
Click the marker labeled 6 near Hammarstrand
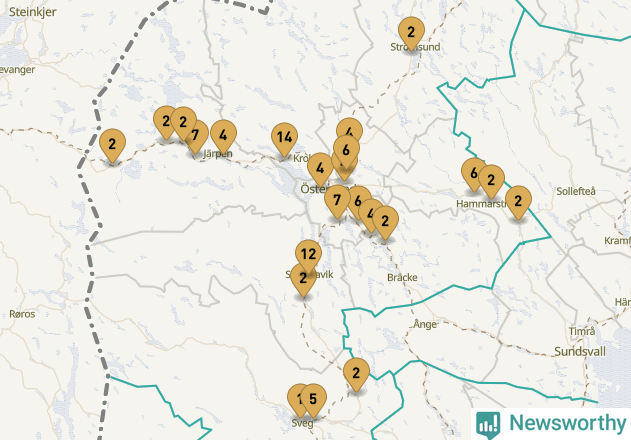click(x=474, y=174)
